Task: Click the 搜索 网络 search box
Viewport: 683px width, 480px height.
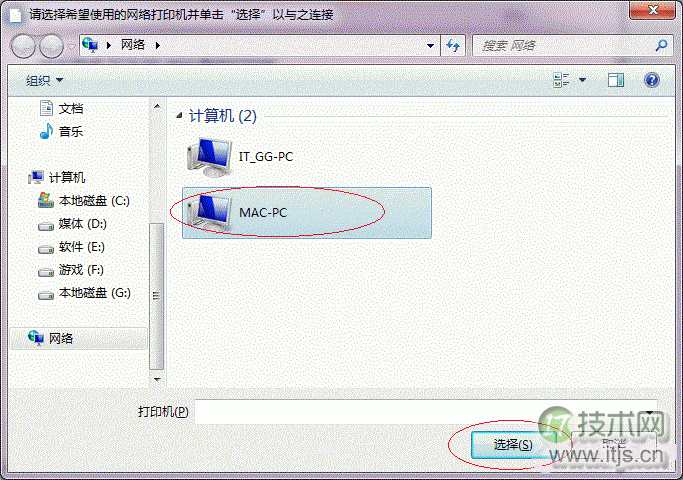Action: point(565,45)
